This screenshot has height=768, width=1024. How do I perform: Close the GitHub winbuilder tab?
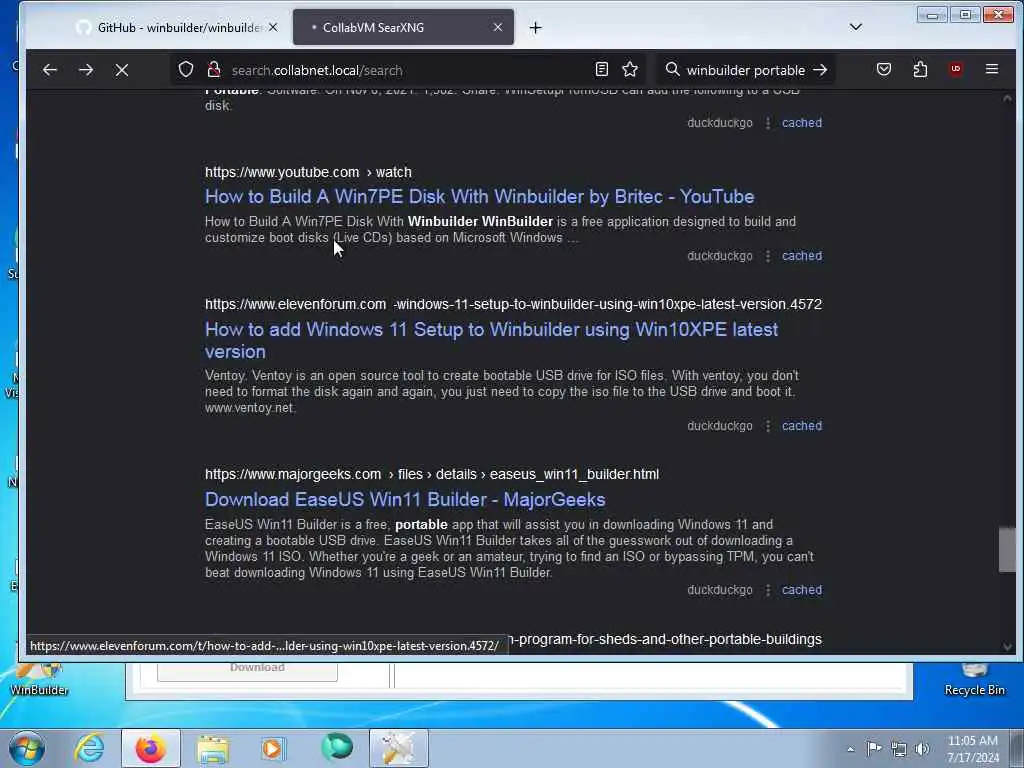coord(273,27)
